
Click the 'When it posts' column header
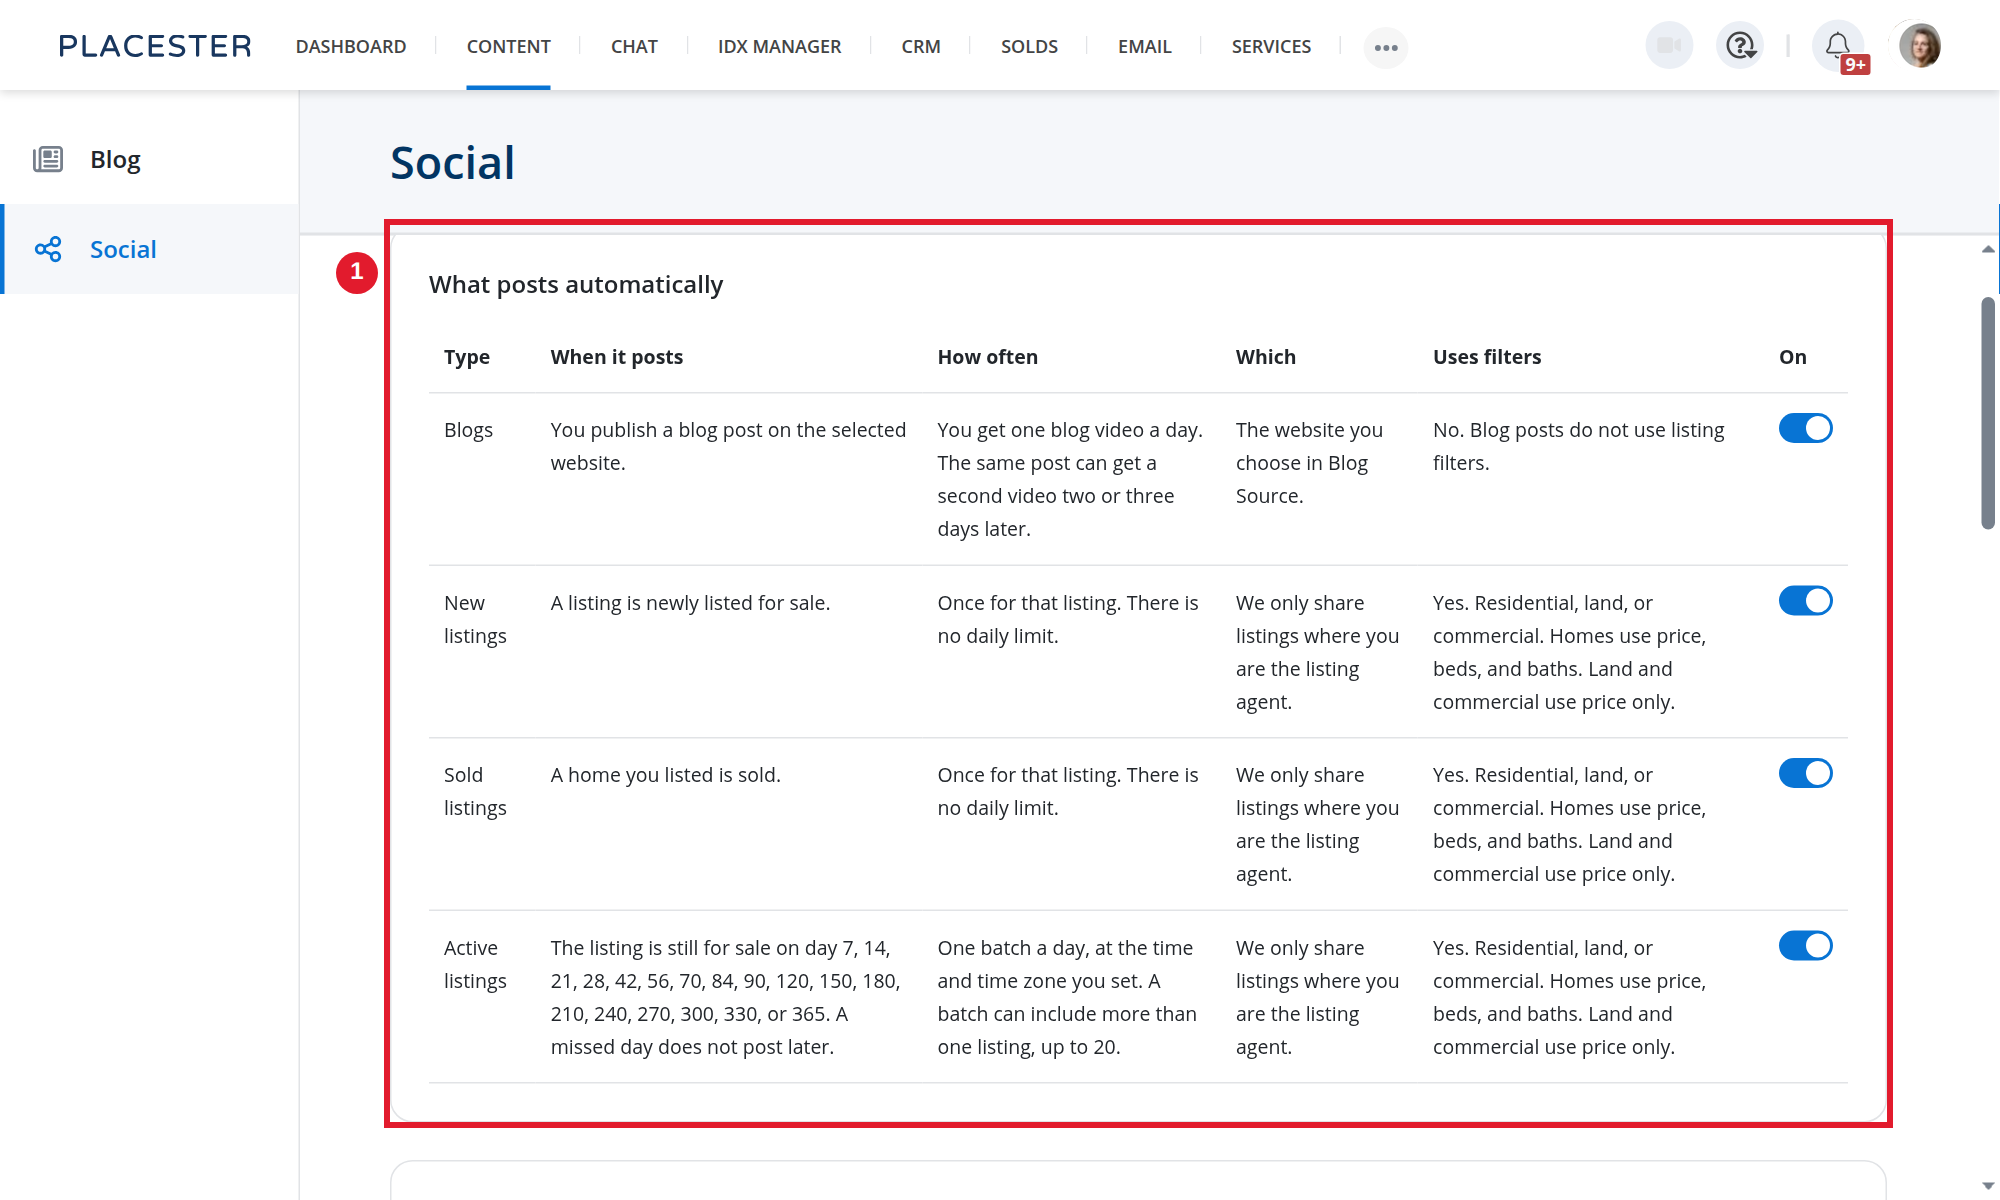click(617, 357)
